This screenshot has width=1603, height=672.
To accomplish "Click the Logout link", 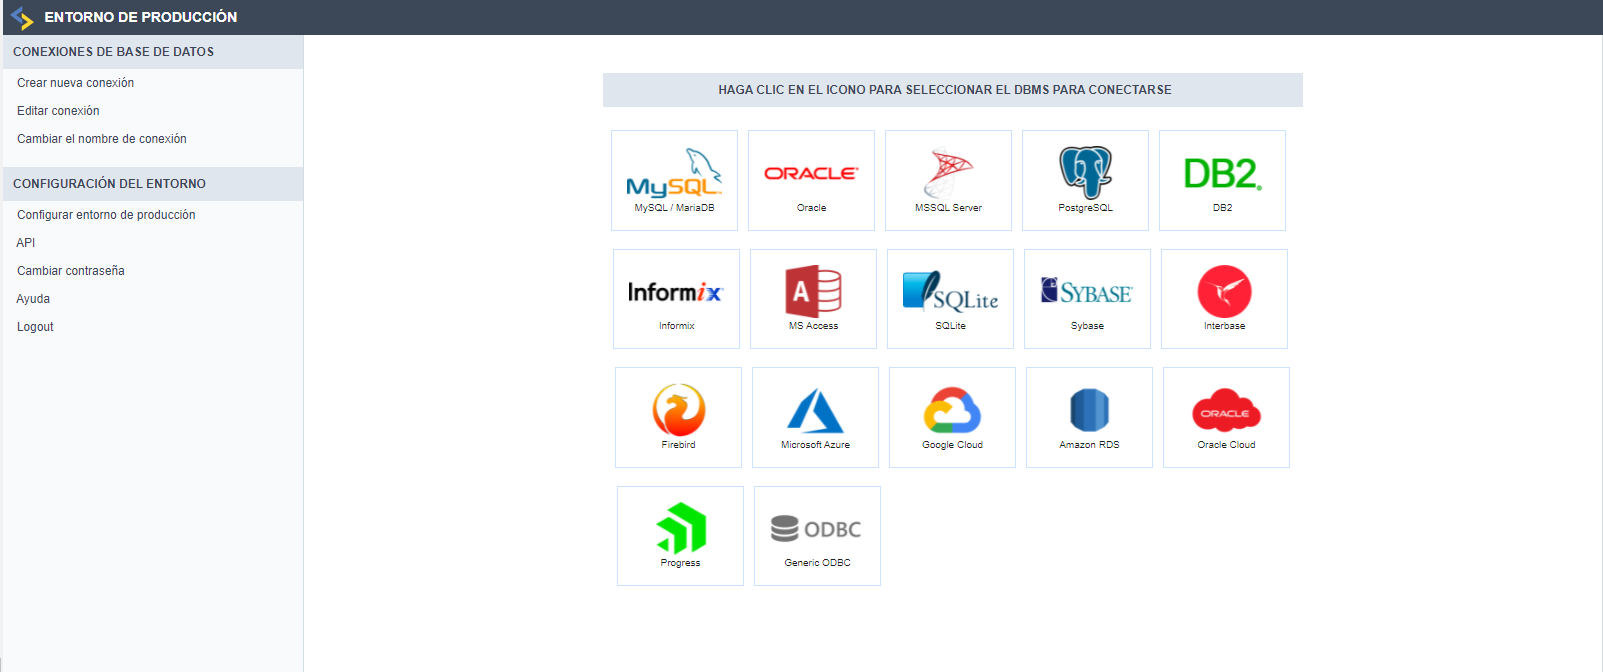I will click(35, 327).
